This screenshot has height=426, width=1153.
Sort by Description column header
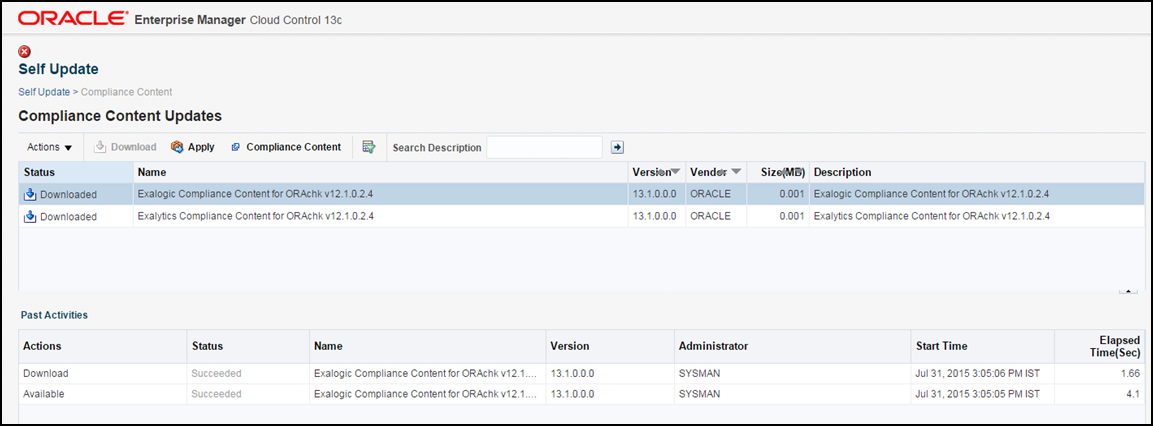click(x=843, y=172)
